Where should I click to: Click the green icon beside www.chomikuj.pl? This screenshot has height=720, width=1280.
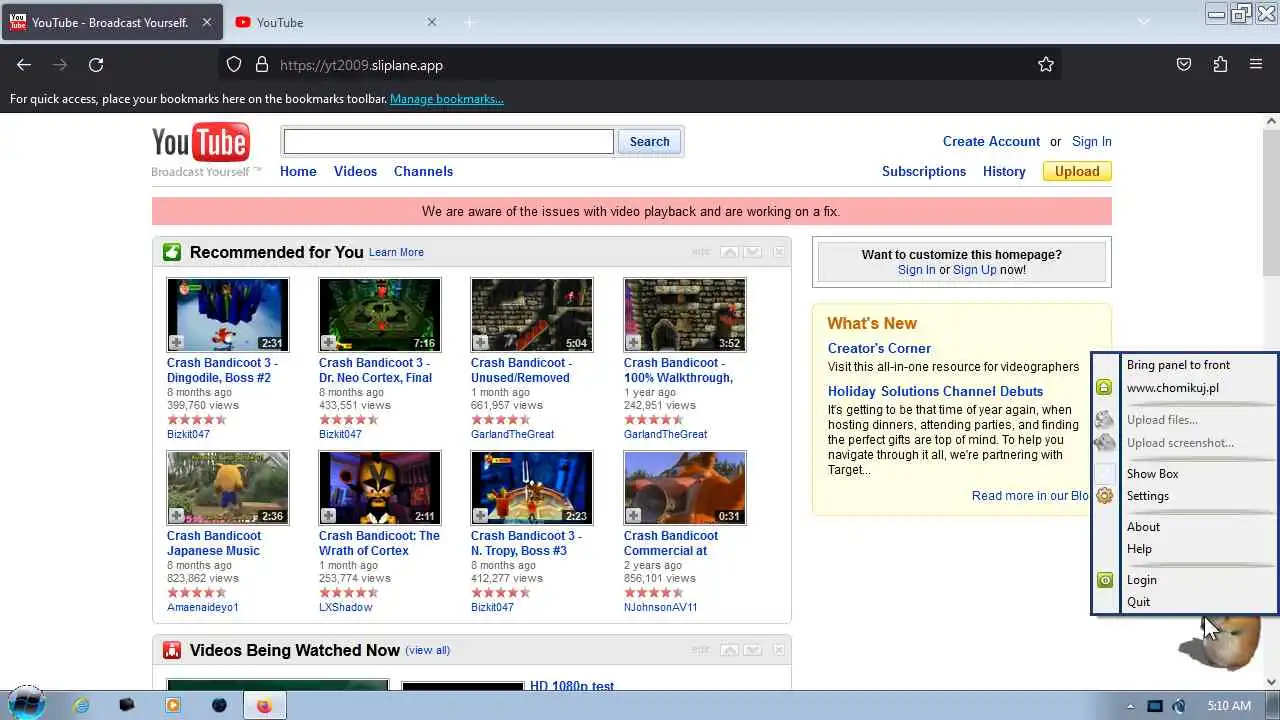pyautogui.click(x=1104, y=387)
